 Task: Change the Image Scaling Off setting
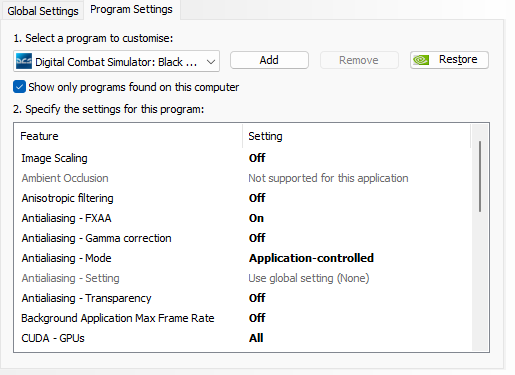click(x=257, y=158)
